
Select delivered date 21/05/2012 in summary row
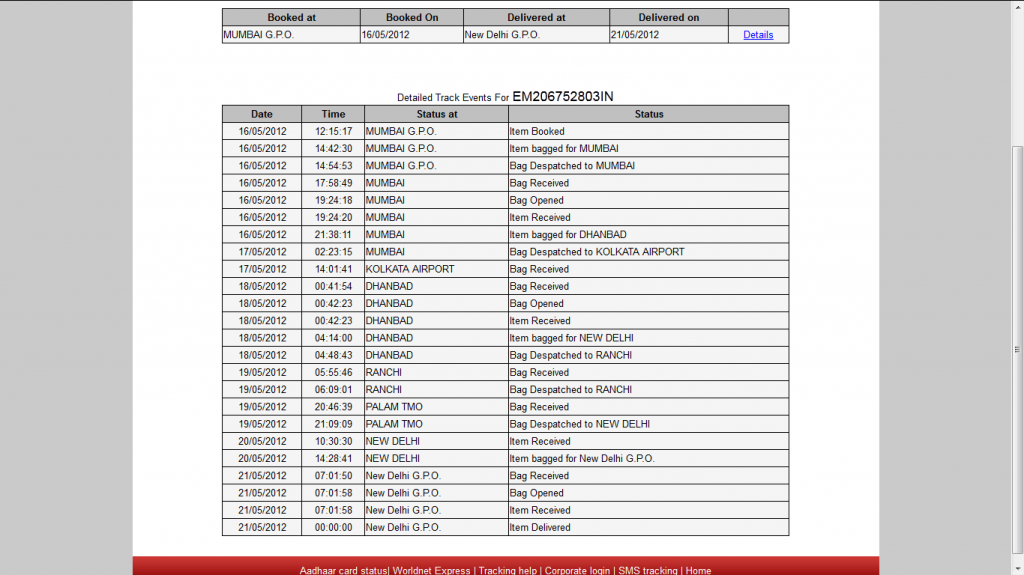669,35
